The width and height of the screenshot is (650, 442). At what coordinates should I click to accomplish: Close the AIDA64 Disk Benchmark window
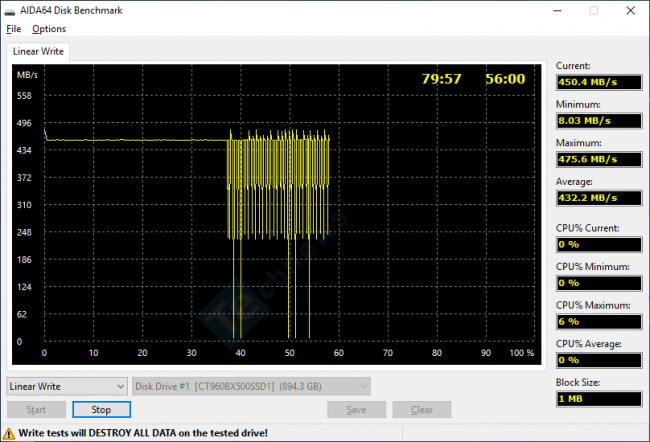[x=631, y=11]
